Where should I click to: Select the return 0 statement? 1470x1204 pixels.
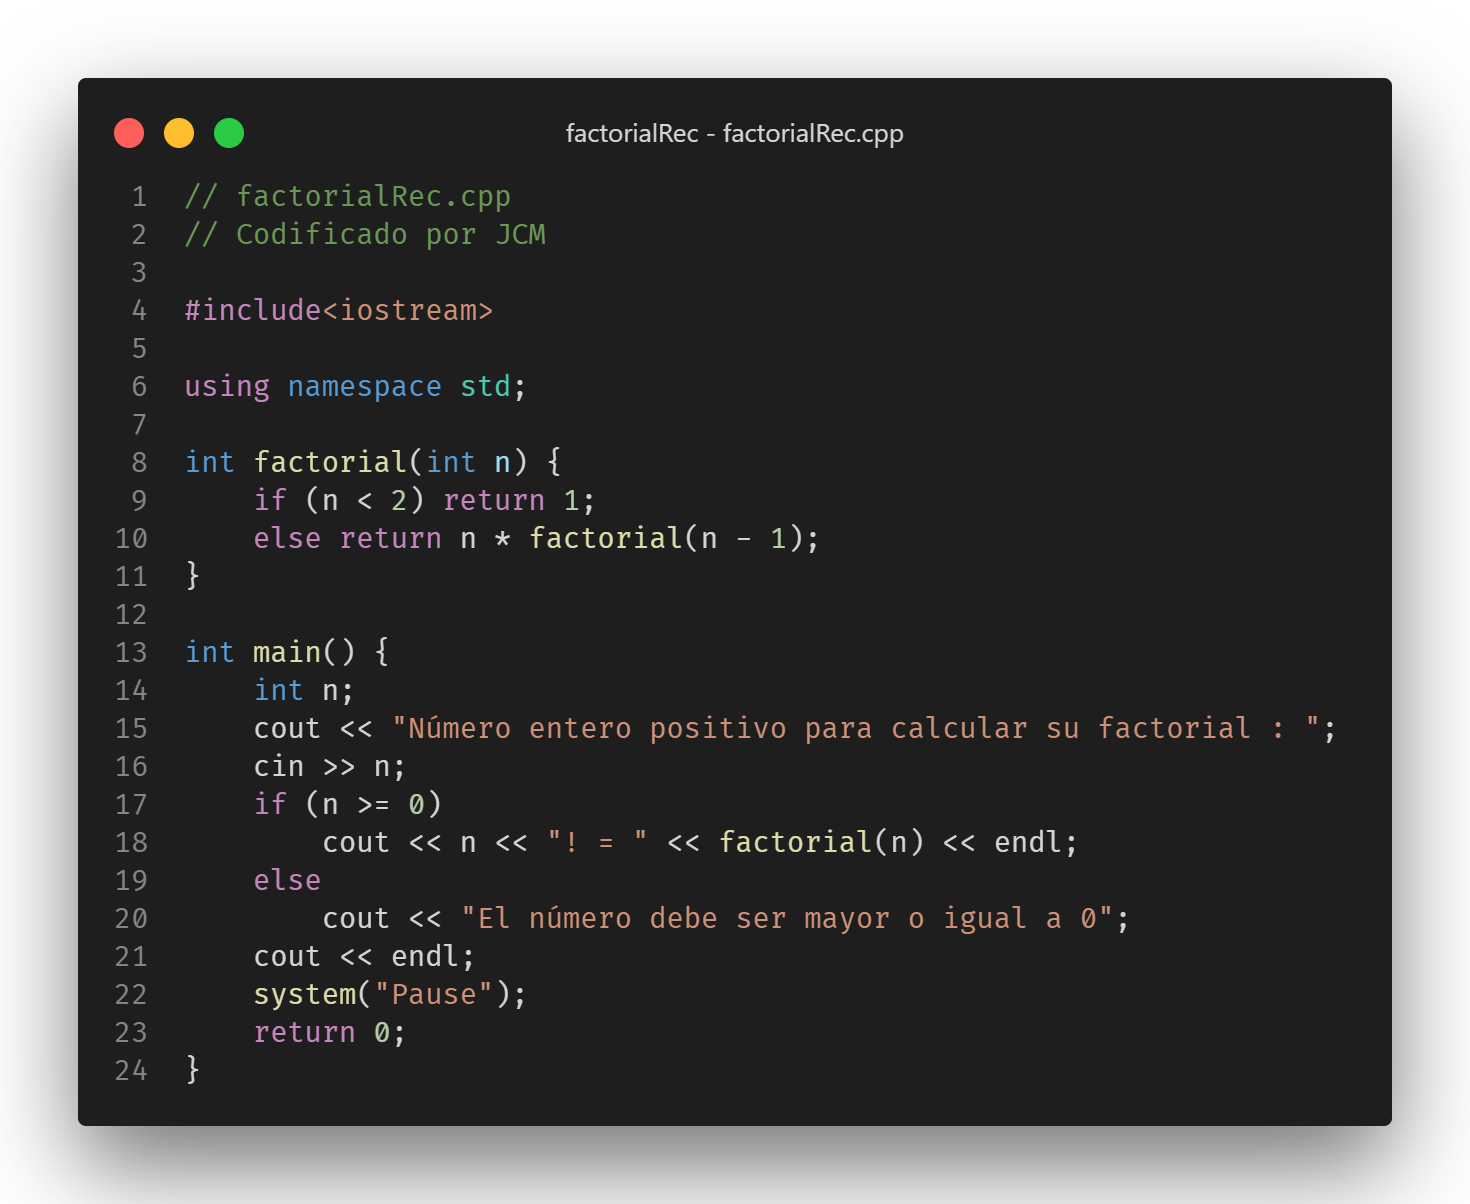(330, 1032)
